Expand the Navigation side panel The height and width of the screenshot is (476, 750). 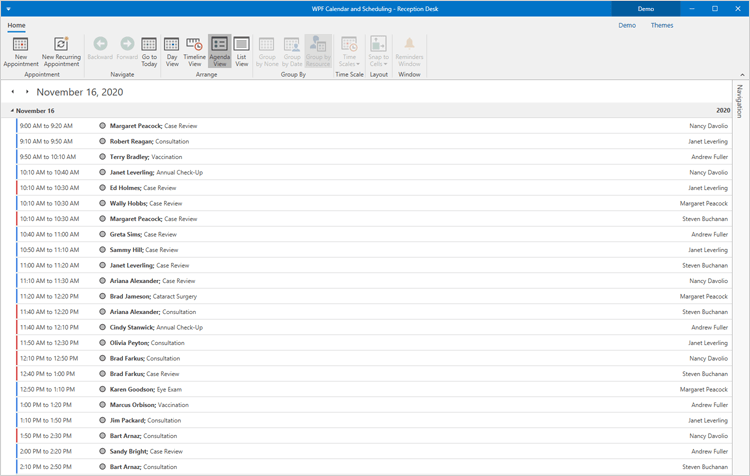[739, 101]
